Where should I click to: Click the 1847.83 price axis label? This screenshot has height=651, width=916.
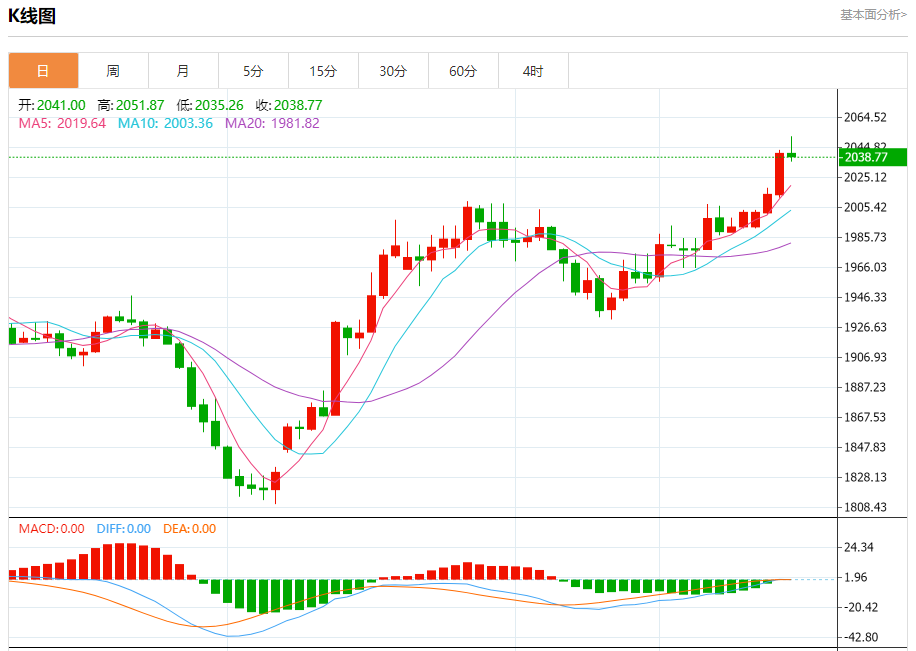[x=865, y=447]
